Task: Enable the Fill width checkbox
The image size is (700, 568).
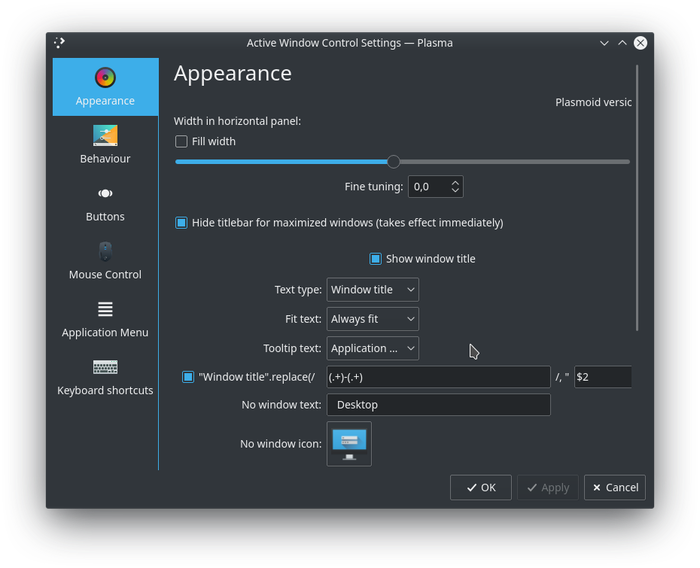Action: point(181,142)
